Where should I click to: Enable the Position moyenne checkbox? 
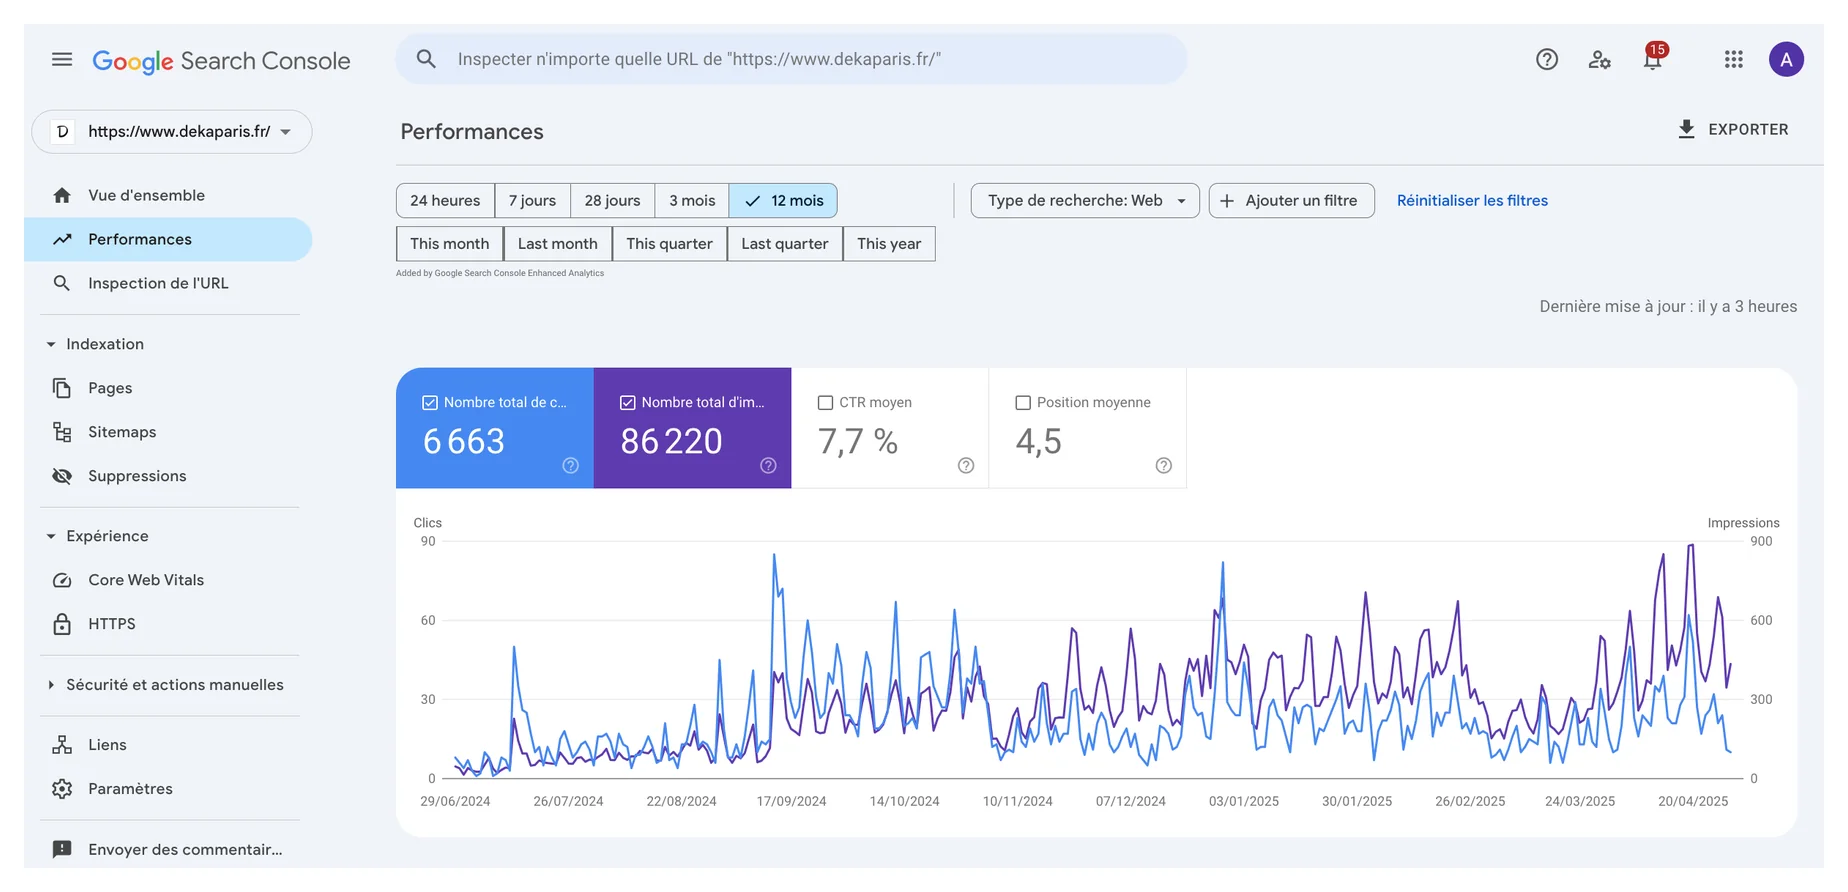click(x=1023, y=402)
